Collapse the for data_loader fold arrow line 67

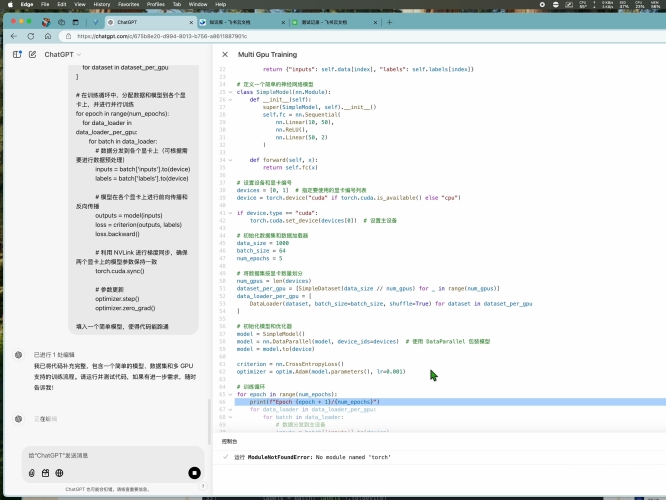[x=230, y=410]
